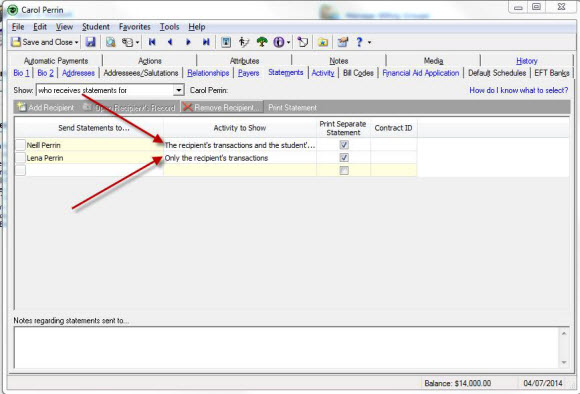Check Print Separate Statement in the empty row
Screen dimensions: 580x394
tap(344, 171)
